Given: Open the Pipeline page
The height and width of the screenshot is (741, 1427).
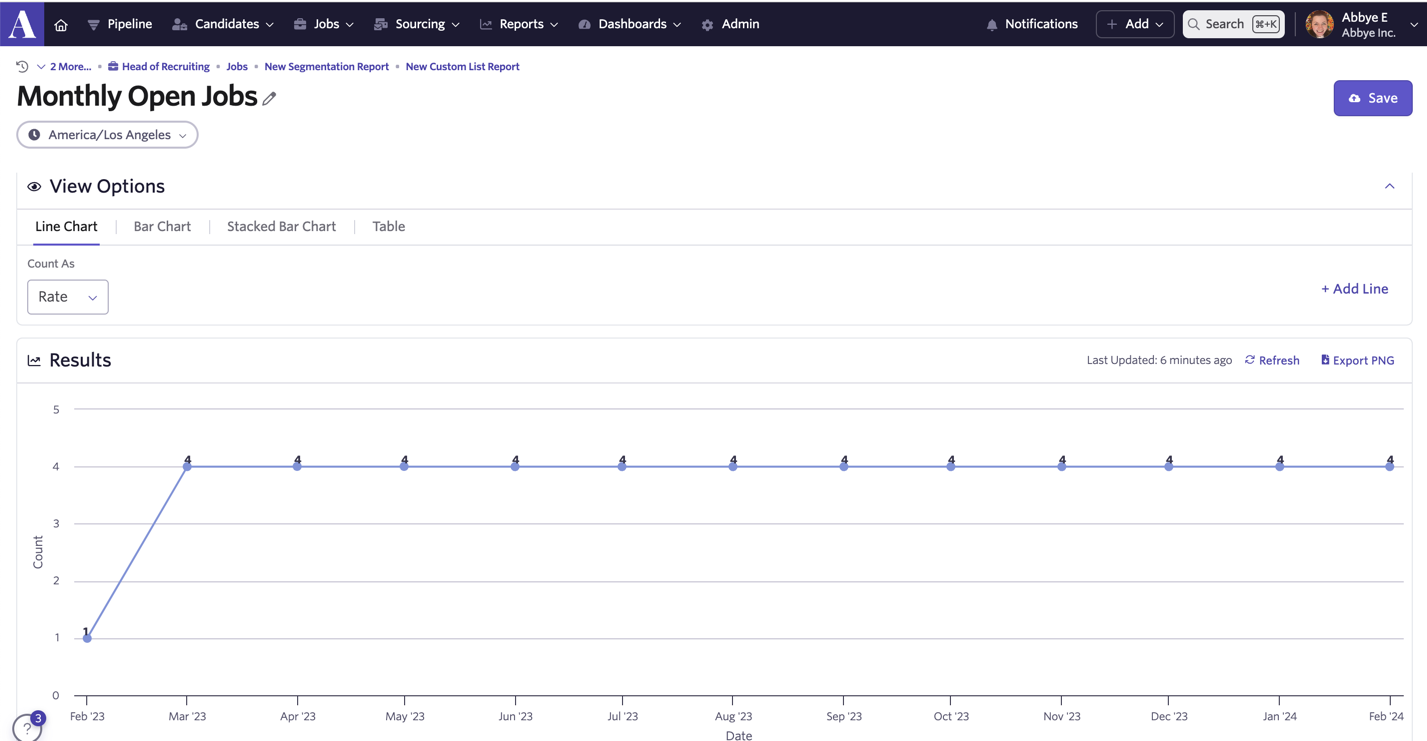Looking at the screenshot, I should 120,24.
